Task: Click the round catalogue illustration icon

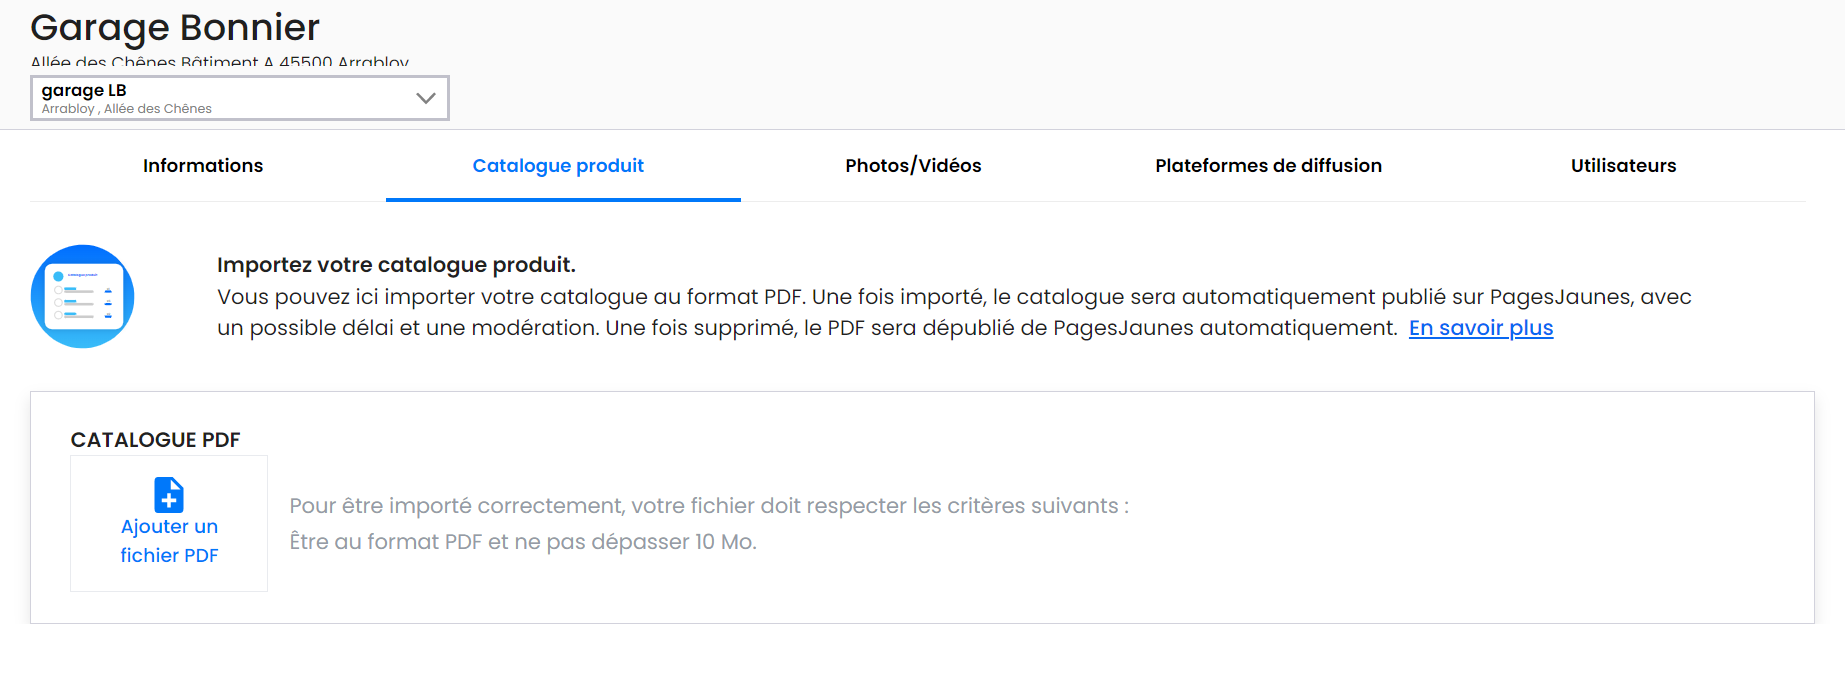Action: point(82,296)
